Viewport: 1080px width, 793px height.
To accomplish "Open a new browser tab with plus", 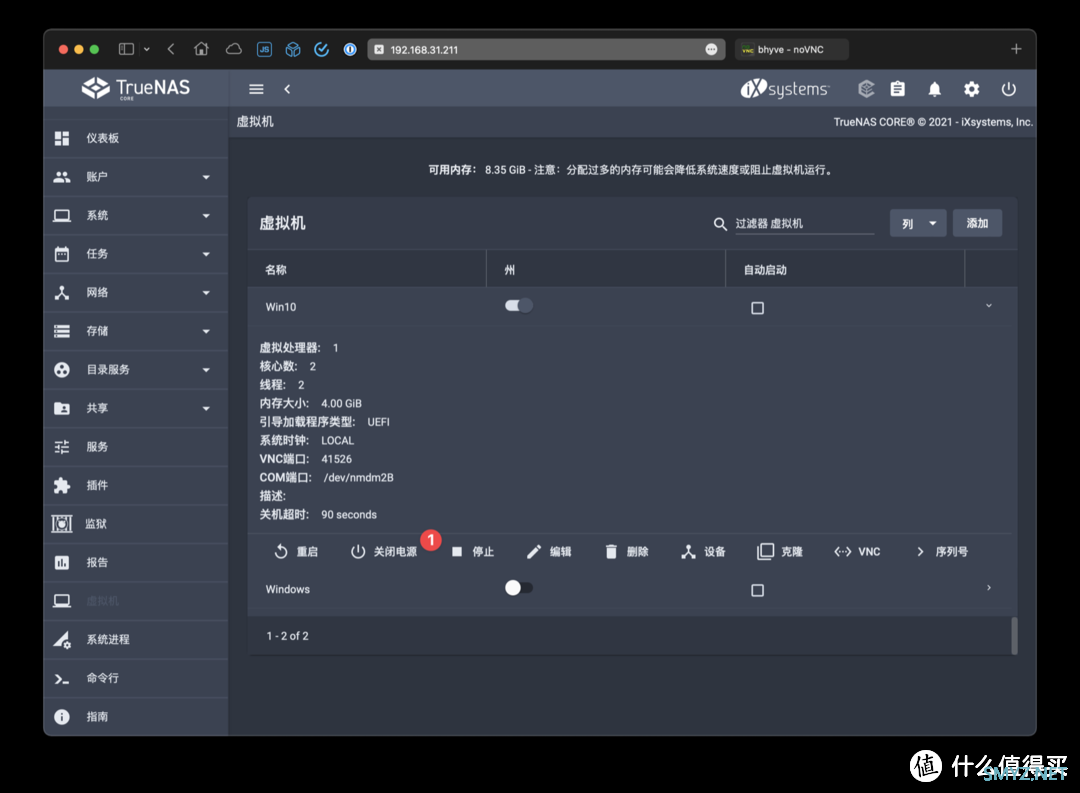I will pyautogui.click(x=1016, y=49).
